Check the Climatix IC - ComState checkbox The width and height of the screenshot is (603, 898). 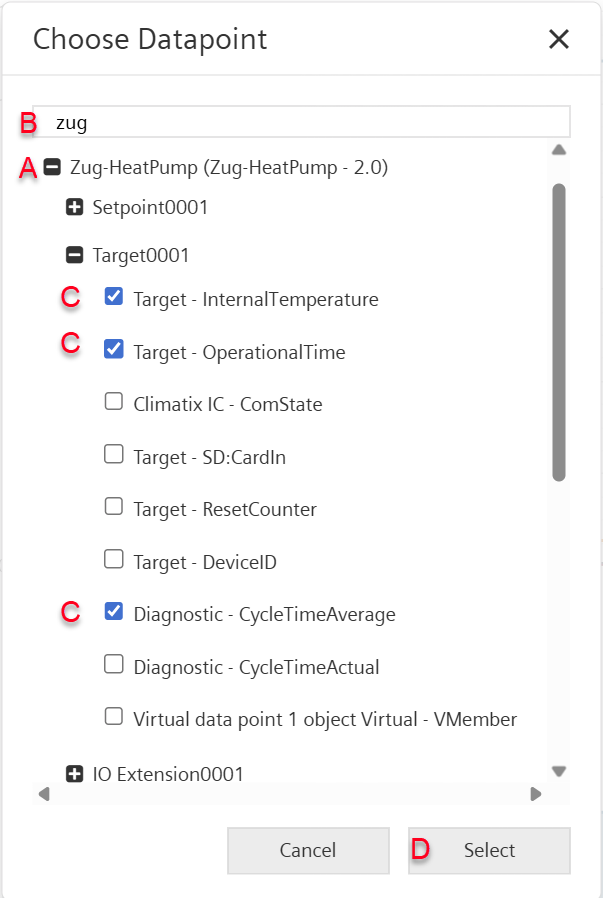point(114,403)
